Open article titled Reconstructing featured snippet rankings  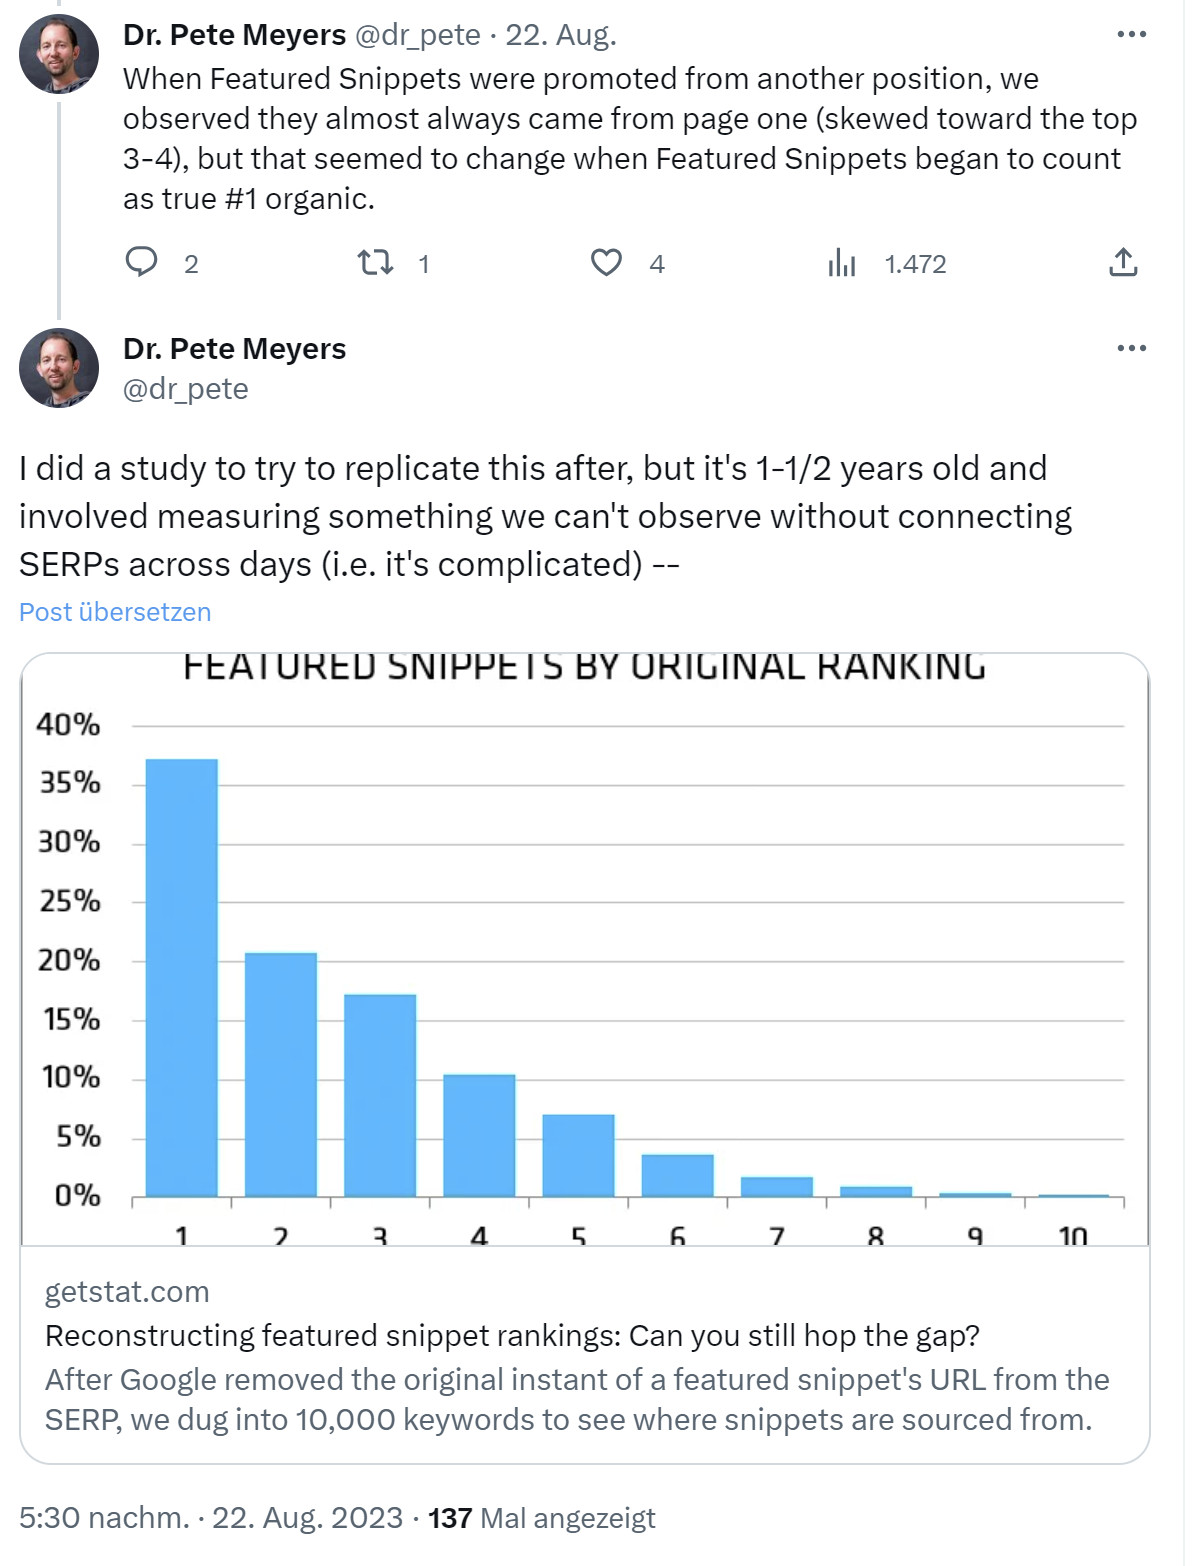pos(512,1336)
